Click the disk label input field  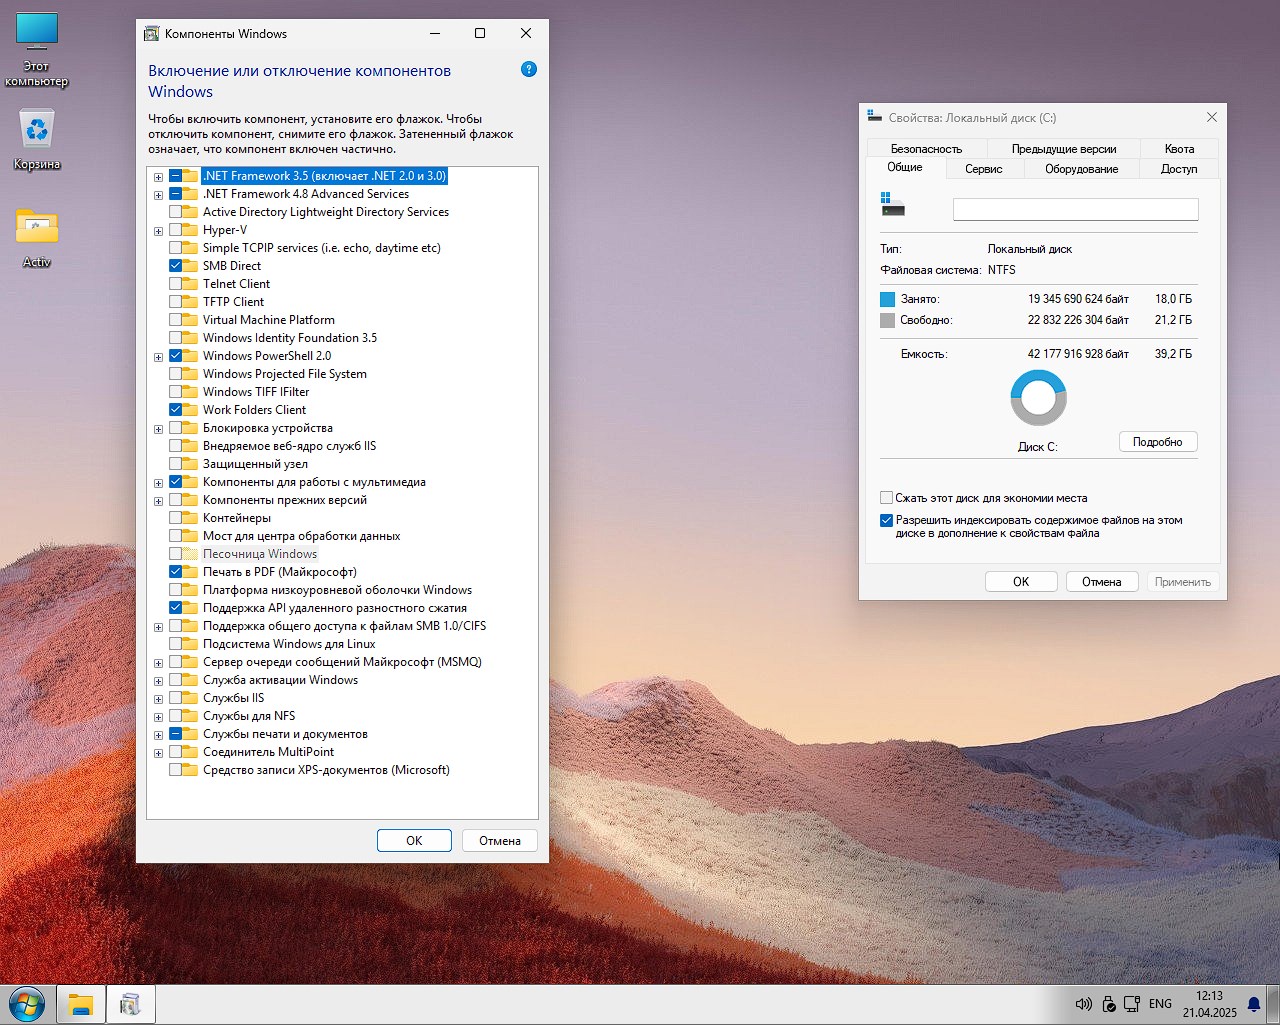click(x=1075, y=209)
